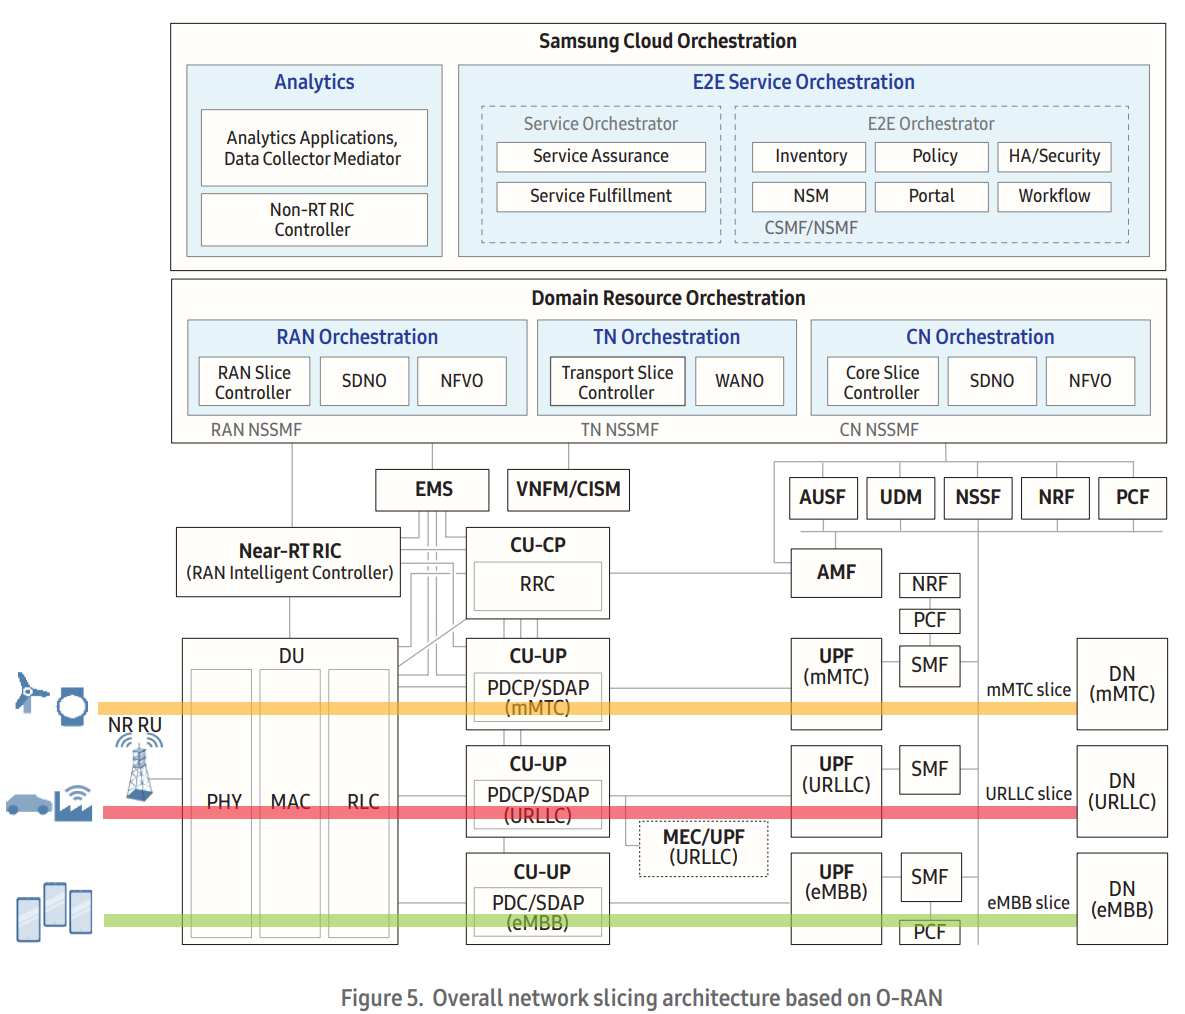Click the AUSF box
This screenshot has width=1185, height=1014.
(823, 498)
